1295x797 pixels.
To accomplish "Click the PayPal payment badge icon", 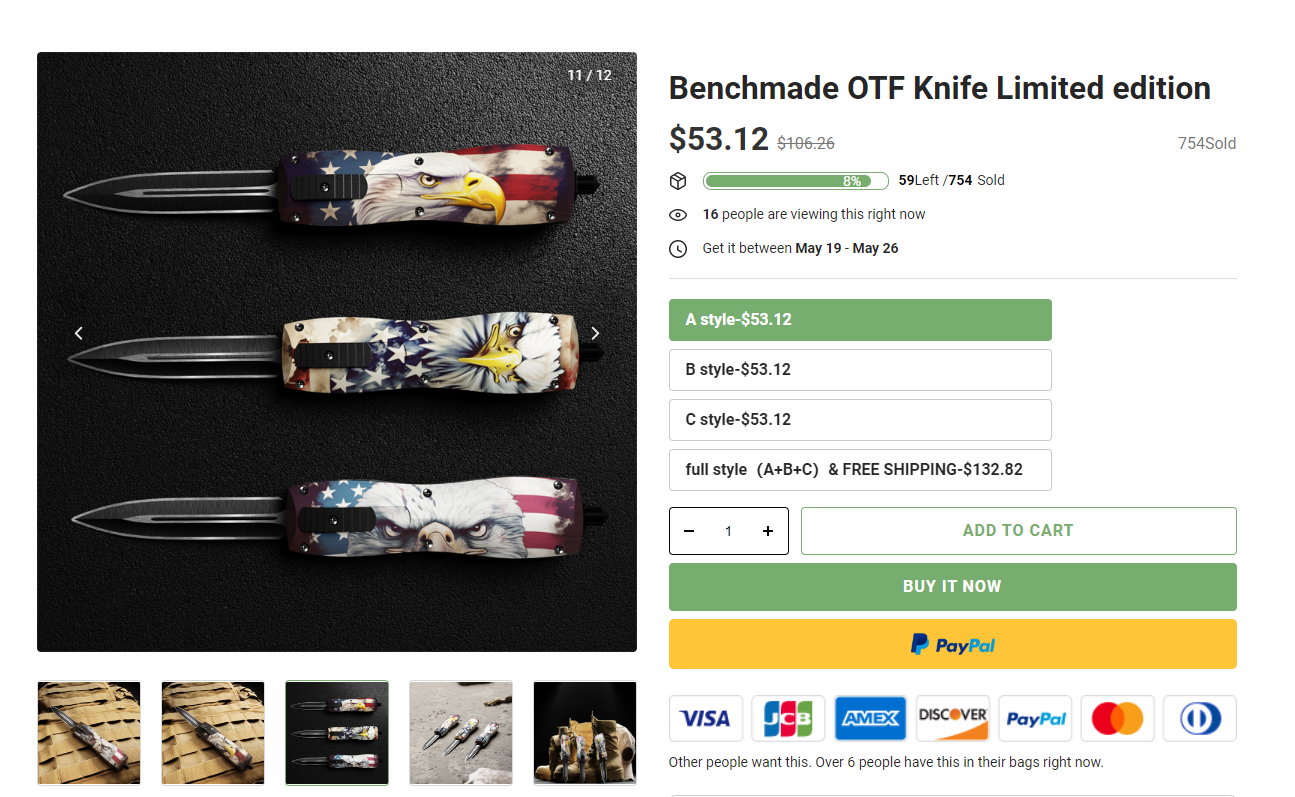I will click(1035, 718).
